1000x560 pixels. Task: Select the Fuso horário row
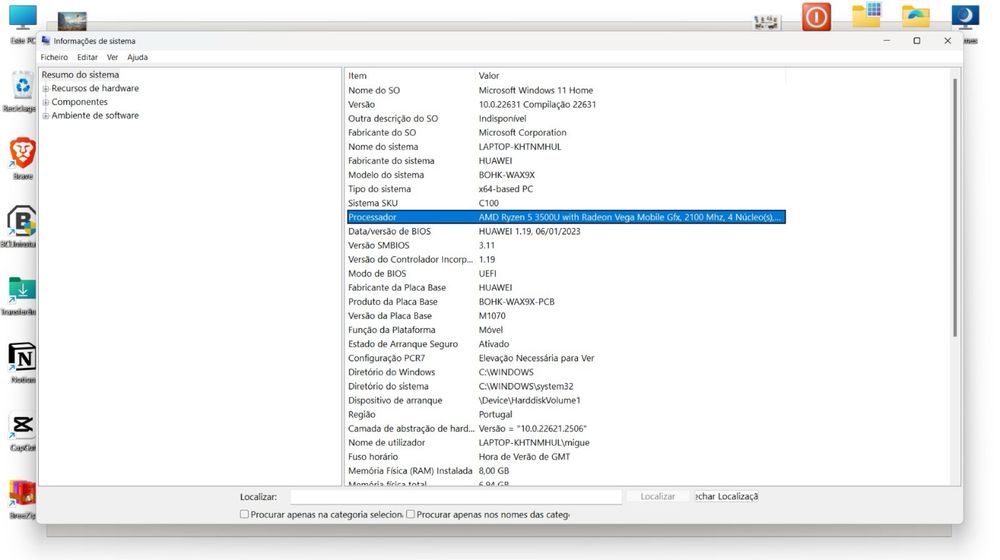(x=566, y=457)
